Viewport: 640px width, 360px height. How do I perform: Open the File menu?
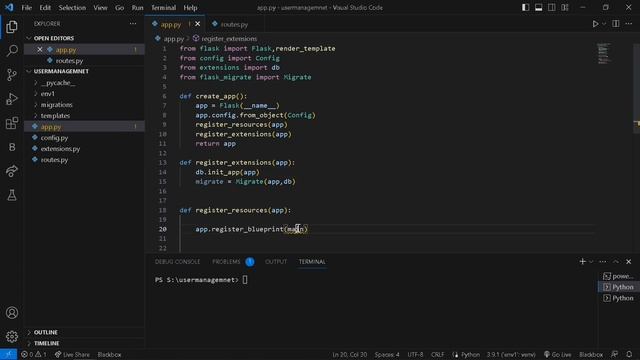pyautogui.click(x=27, y=7)
